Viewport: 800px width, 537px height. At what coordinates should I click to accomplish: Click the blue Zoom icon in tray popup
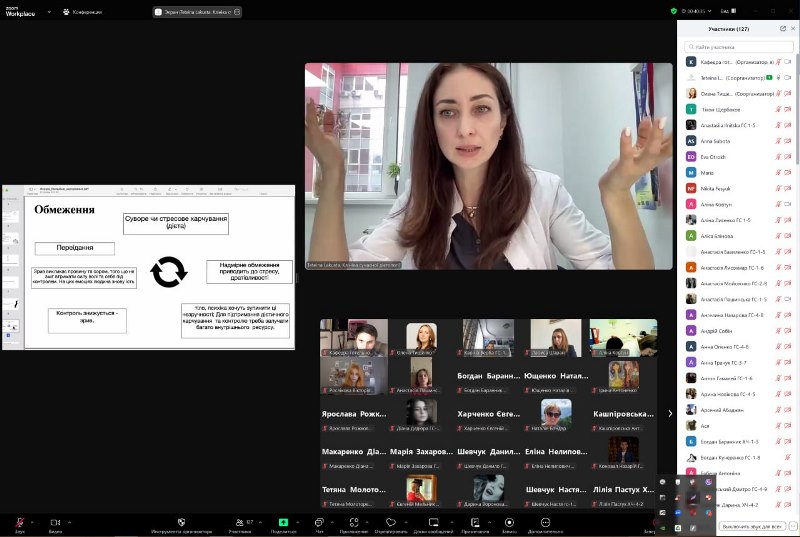click(678, 513)
